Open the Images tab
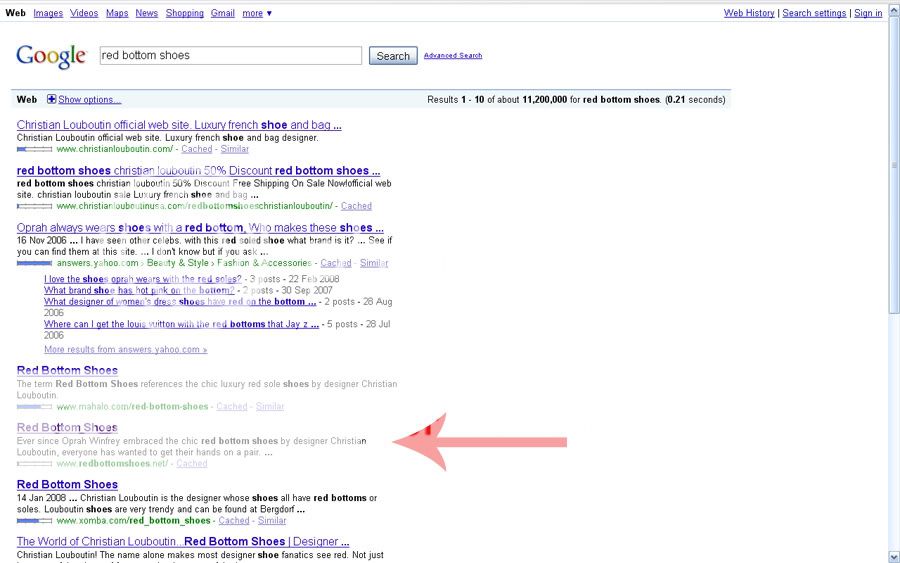 pos(48,13)
